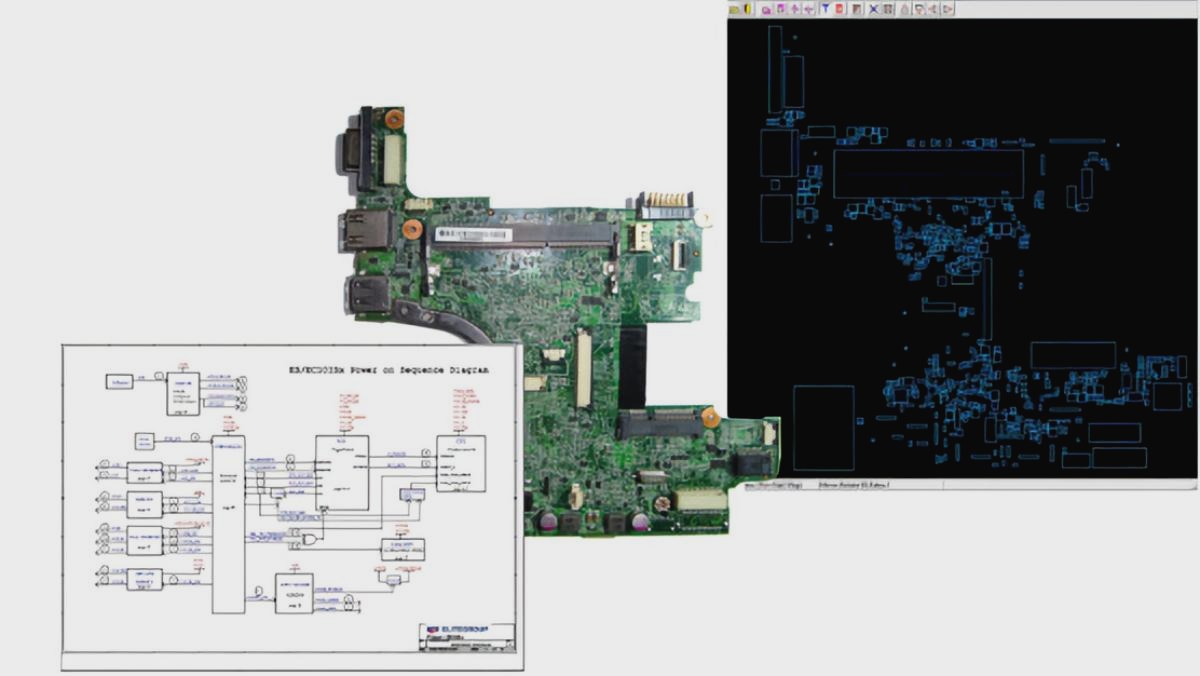Screen dimensions: 1200x676
Task: Click the magenta magnifier search icon
Action: [x=767, y=9]
